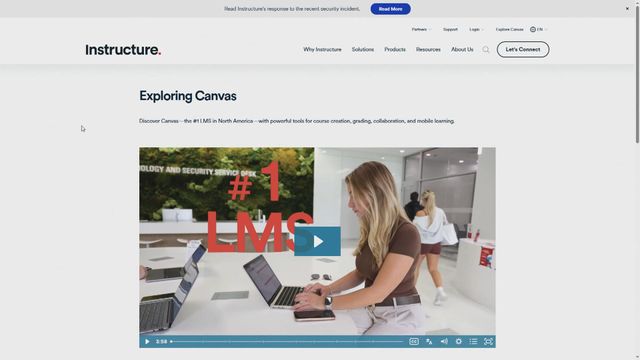
Task: Open the About Us menu
Action: (462, 49)
